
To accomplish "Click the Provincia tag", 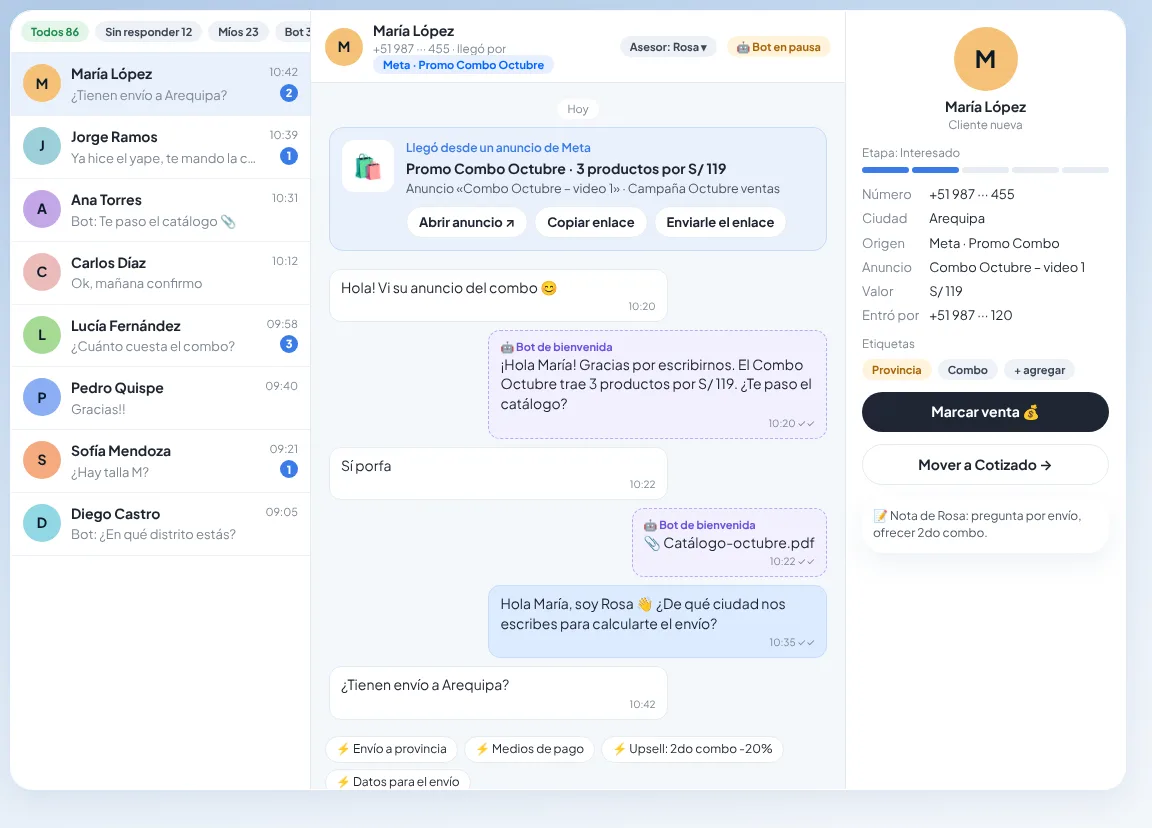I will point(896,370).
